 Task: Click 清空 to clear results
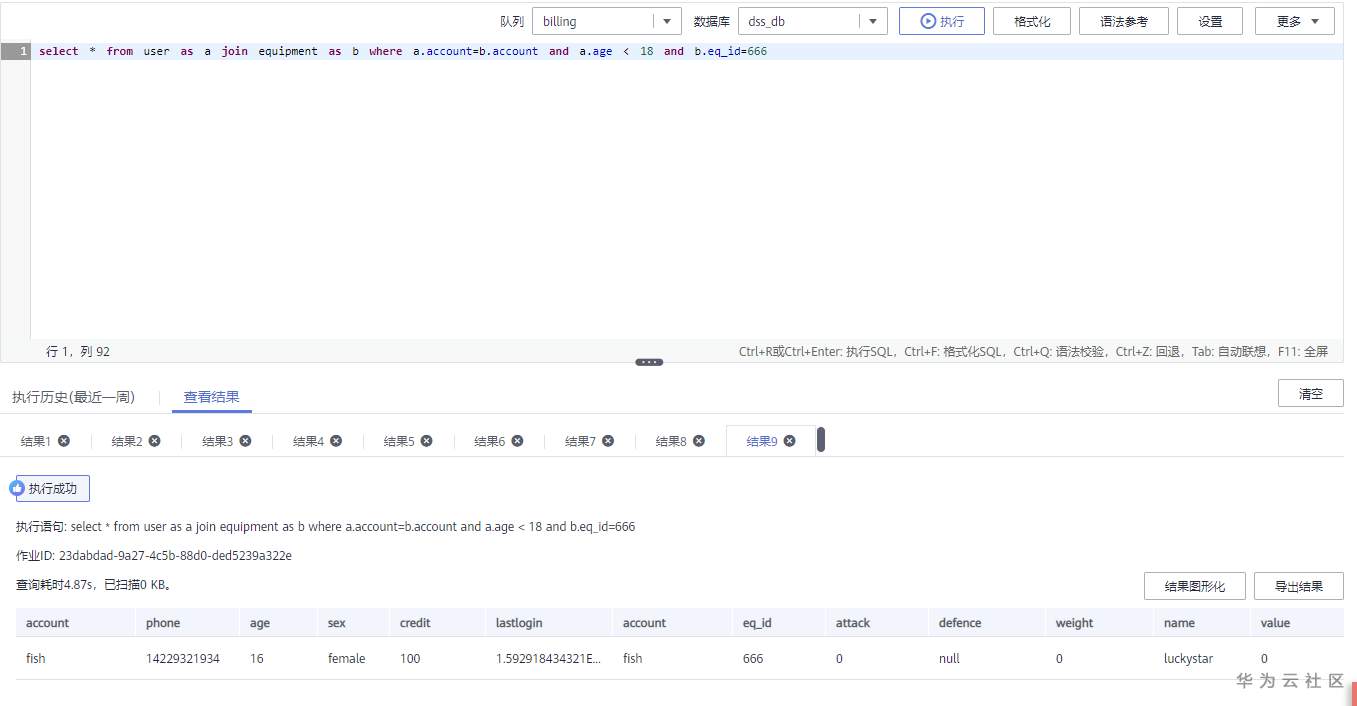tap(1310, 394)
